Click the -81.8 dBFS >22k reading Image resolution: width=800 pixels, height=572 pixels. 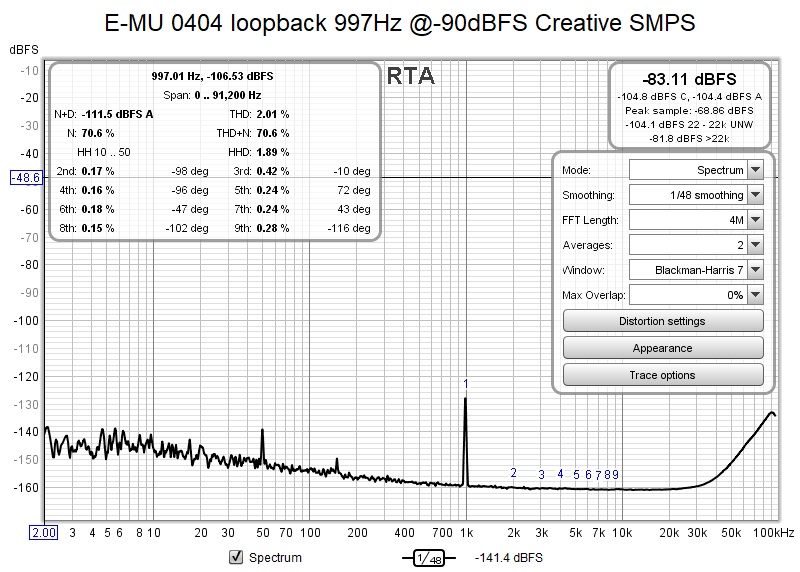click(689, 138)
